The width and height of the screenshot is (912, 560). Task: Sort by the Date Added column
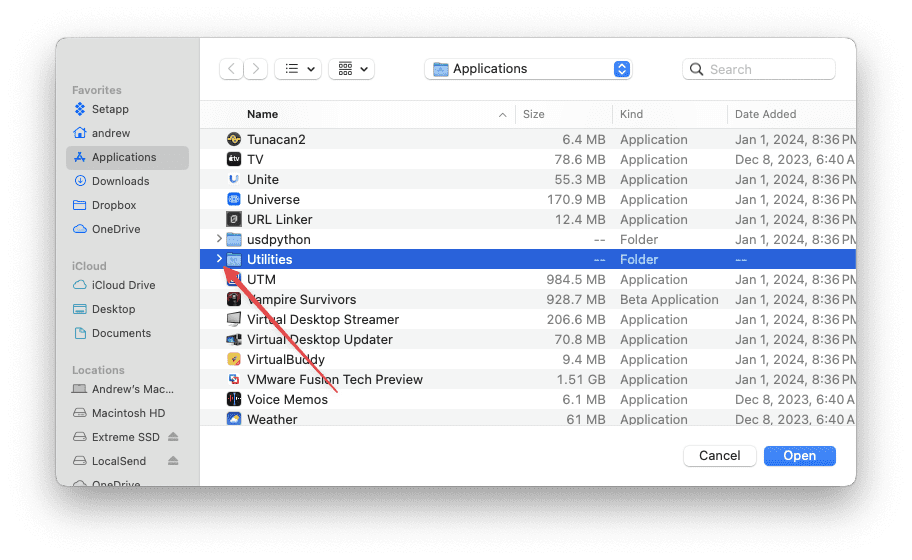coord(765,115)
